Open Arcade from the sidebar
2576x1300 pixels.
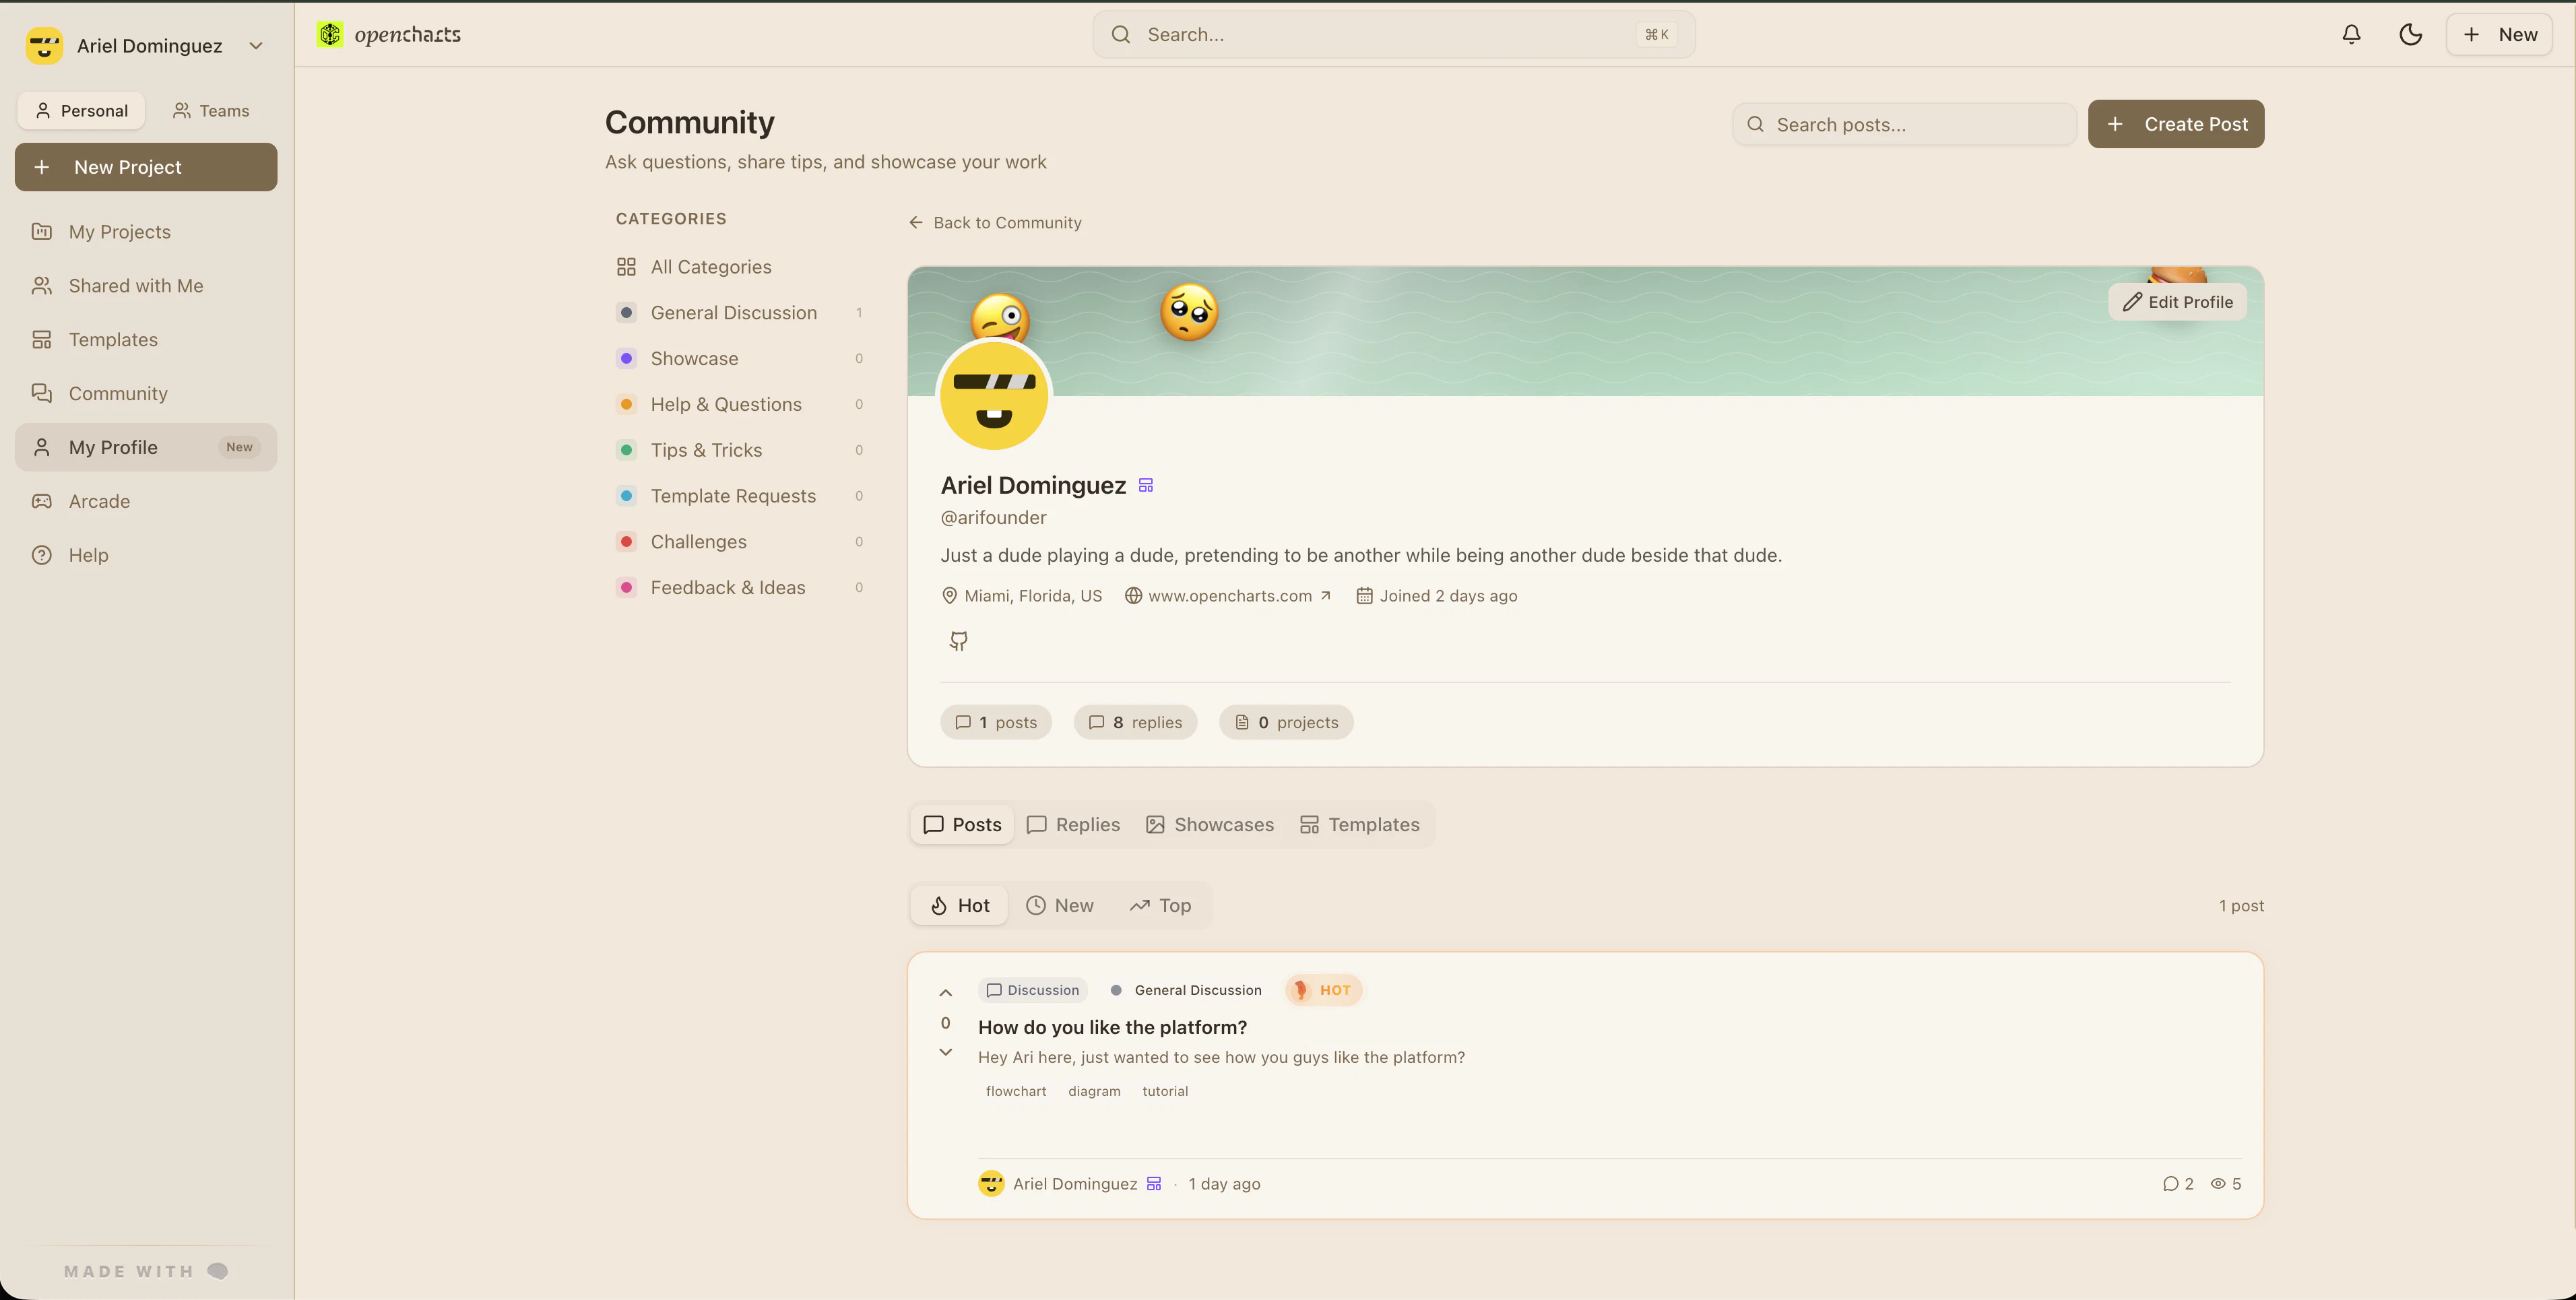[99, 501]
